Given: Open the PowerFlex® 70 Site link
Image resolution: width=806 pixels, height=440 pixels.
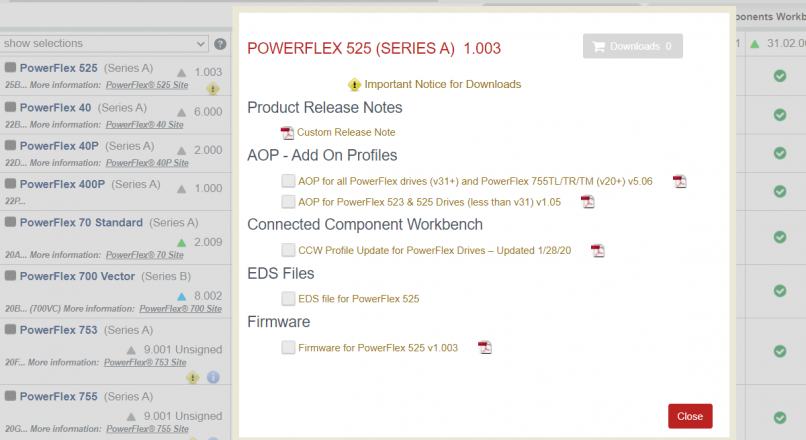Looking at the screenshot, I should 144,255.
